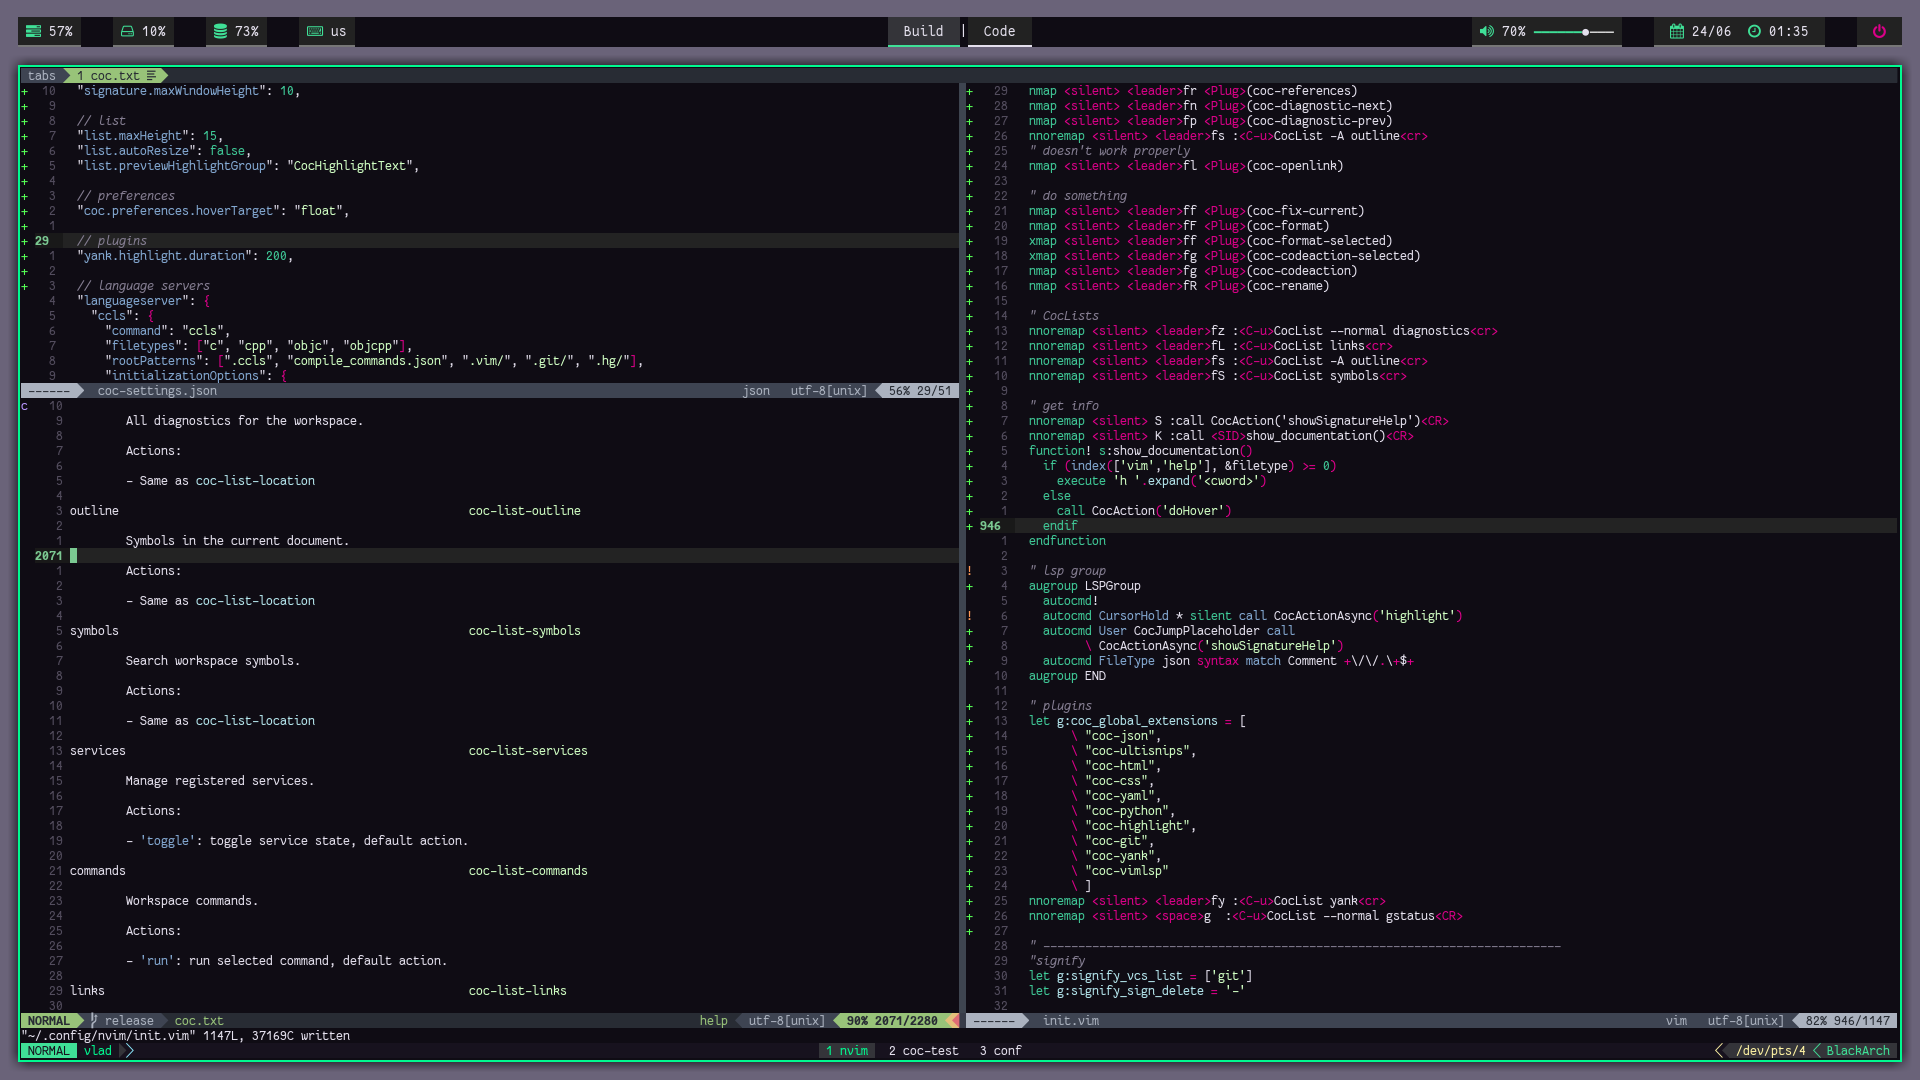
Task: Click the 'toggle' service state action line
Action: 297,841
